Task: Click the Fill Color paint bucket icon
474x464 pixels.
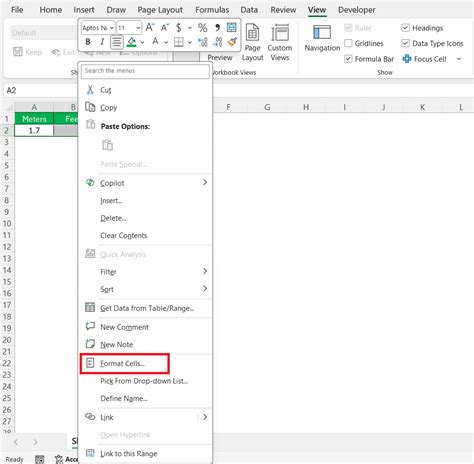Action: coord(132,42)
